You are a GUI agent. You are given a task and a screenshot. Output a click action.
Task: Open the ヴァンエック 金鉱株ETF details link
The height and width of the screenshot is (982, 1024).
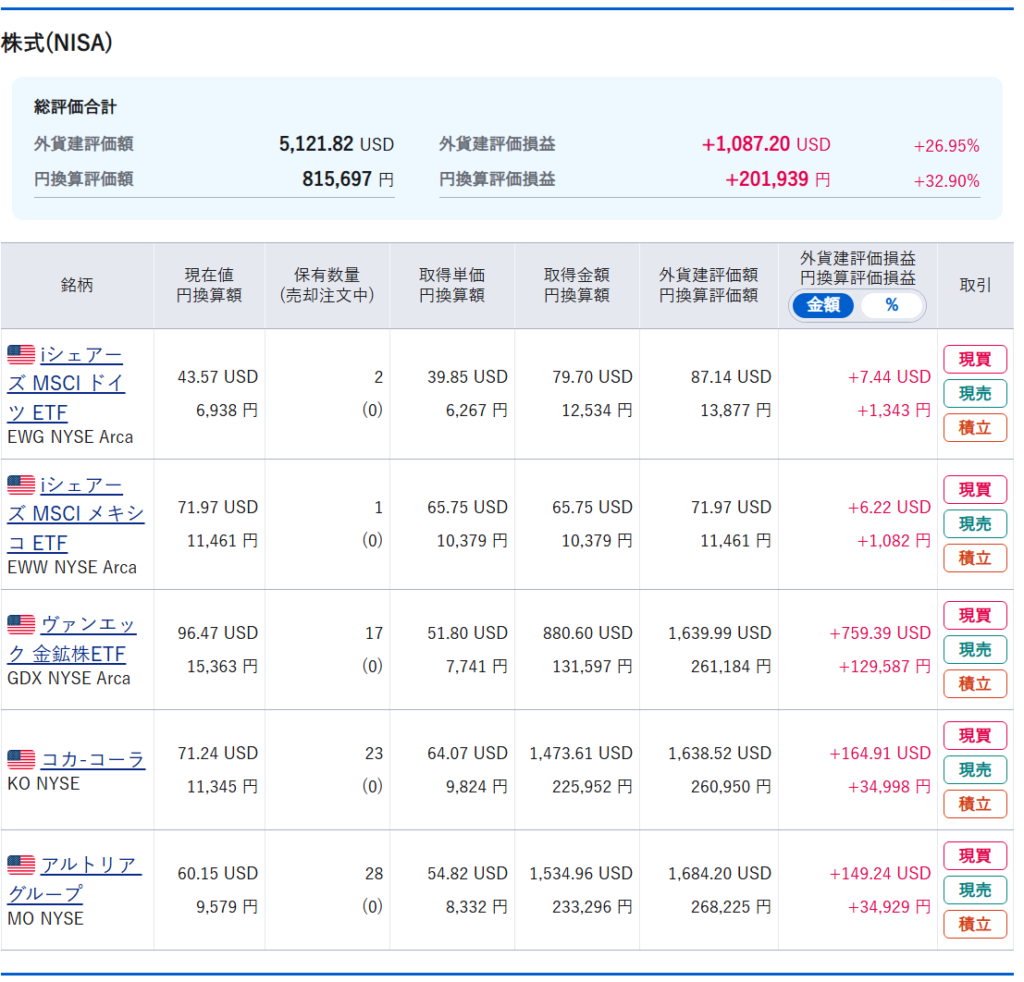pyautogui.click(x=72, y=640)
